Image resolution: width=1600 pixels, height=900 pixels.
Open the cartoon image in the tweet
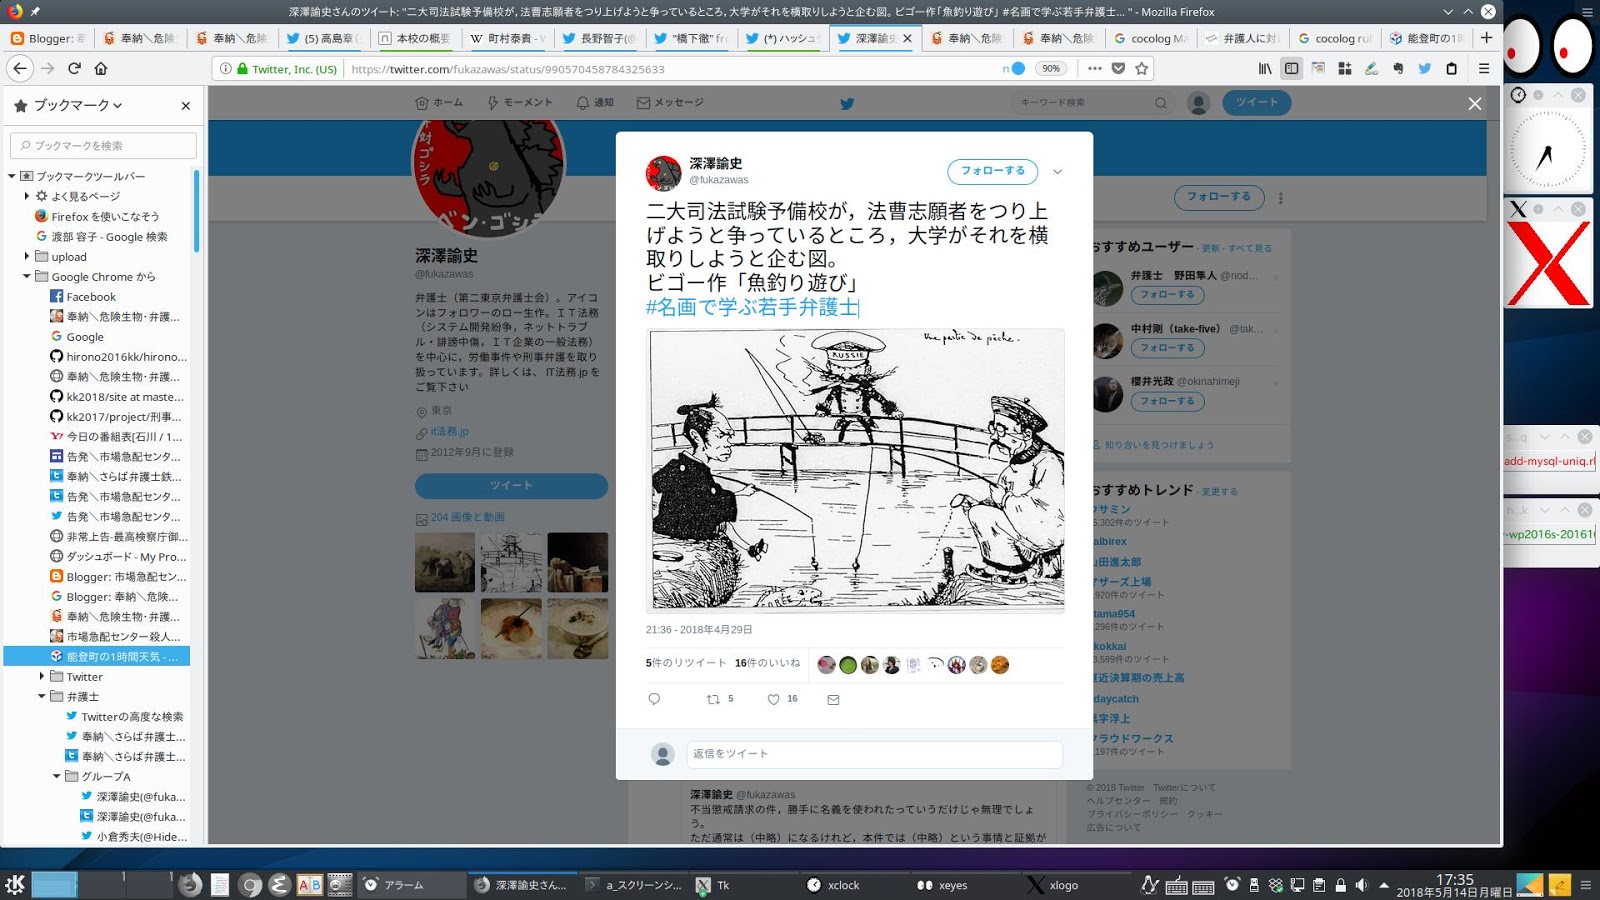click(855, 469)
